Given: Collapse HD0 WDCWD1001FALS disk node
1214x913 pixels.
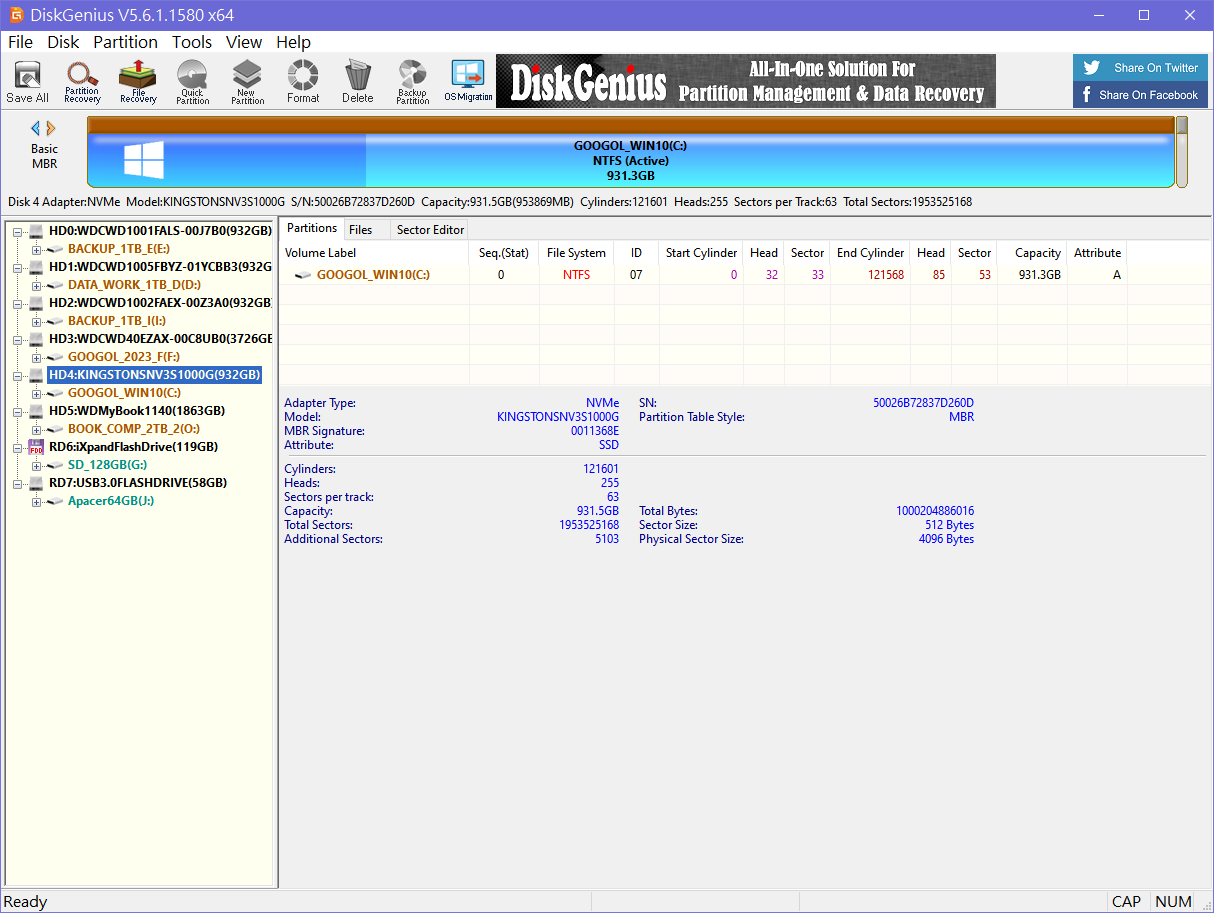Looking at the screenshot, I should [x=18, y=231].
